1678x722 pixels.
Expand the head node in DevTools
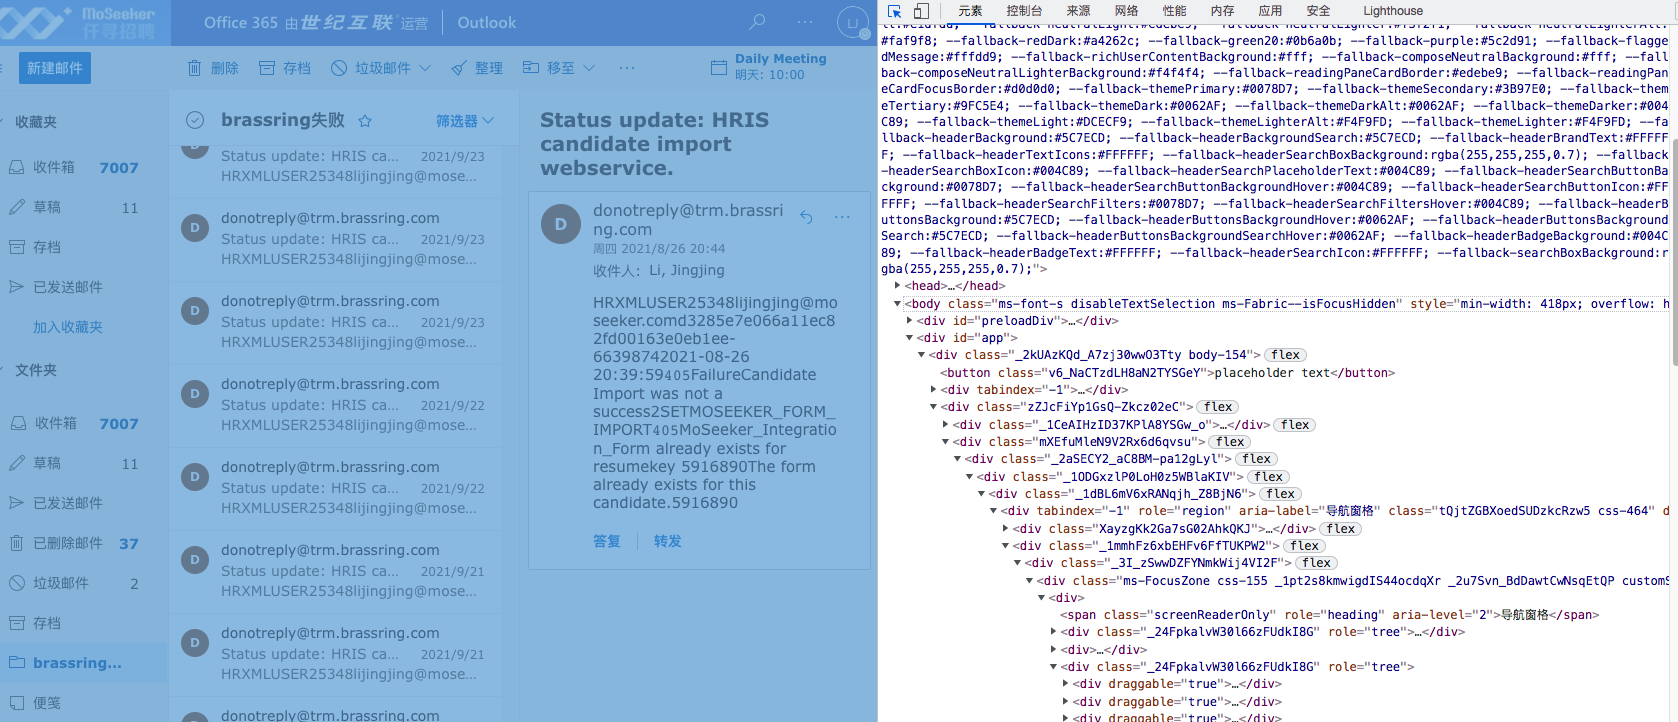click(x=897, y=286)
